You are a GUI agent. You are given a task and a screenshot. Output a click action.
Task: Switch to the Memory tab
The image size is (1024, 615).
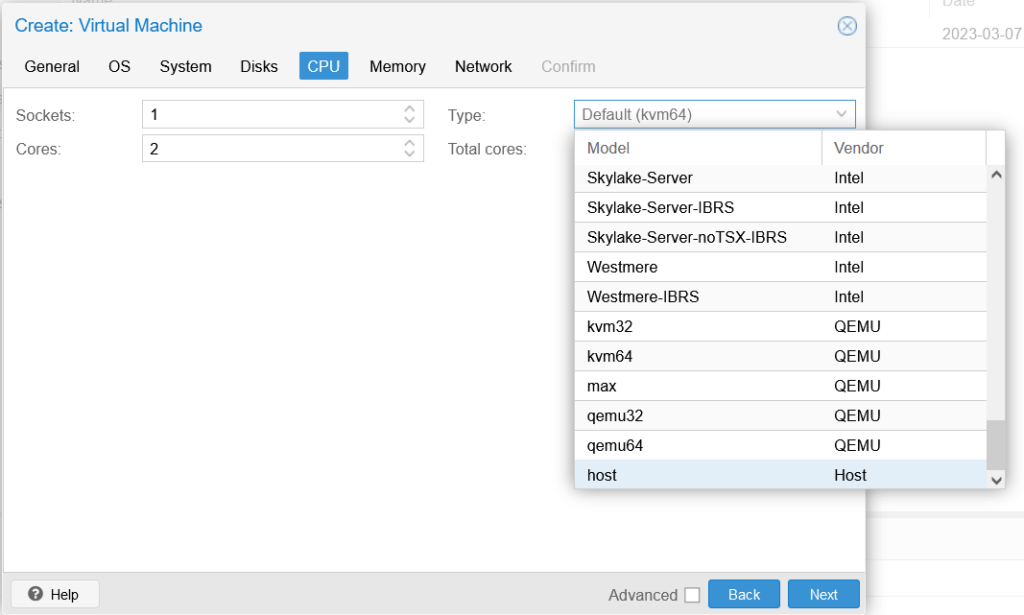(397, 67)
